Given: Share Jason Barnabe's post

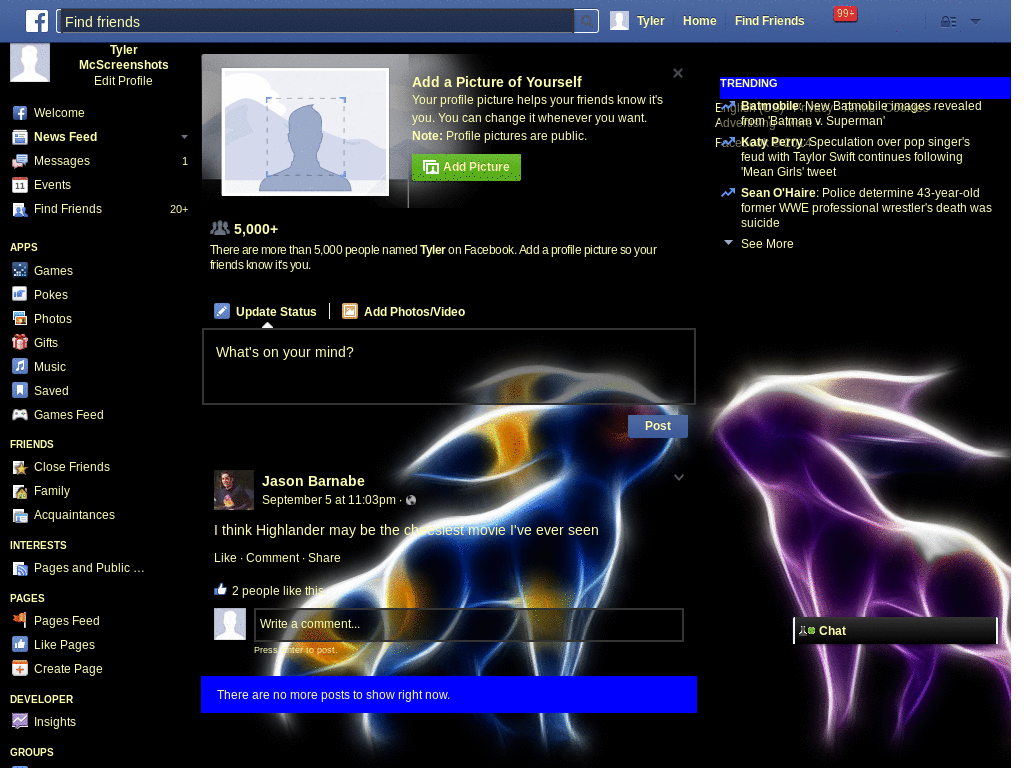Looking at the screenshot, I should coord(324,558).
